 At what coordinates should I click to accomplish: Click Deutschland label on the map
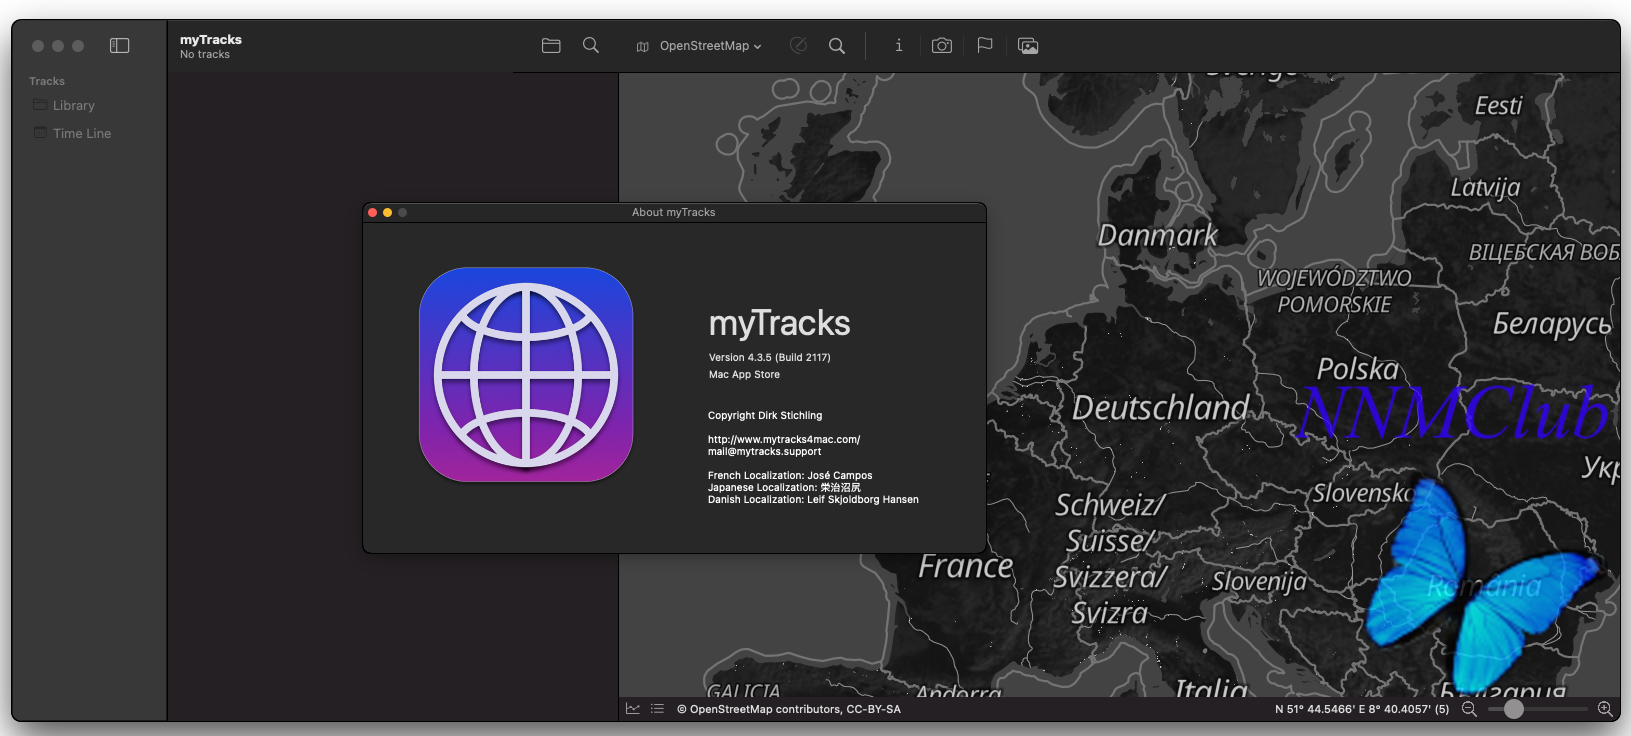1161,408
